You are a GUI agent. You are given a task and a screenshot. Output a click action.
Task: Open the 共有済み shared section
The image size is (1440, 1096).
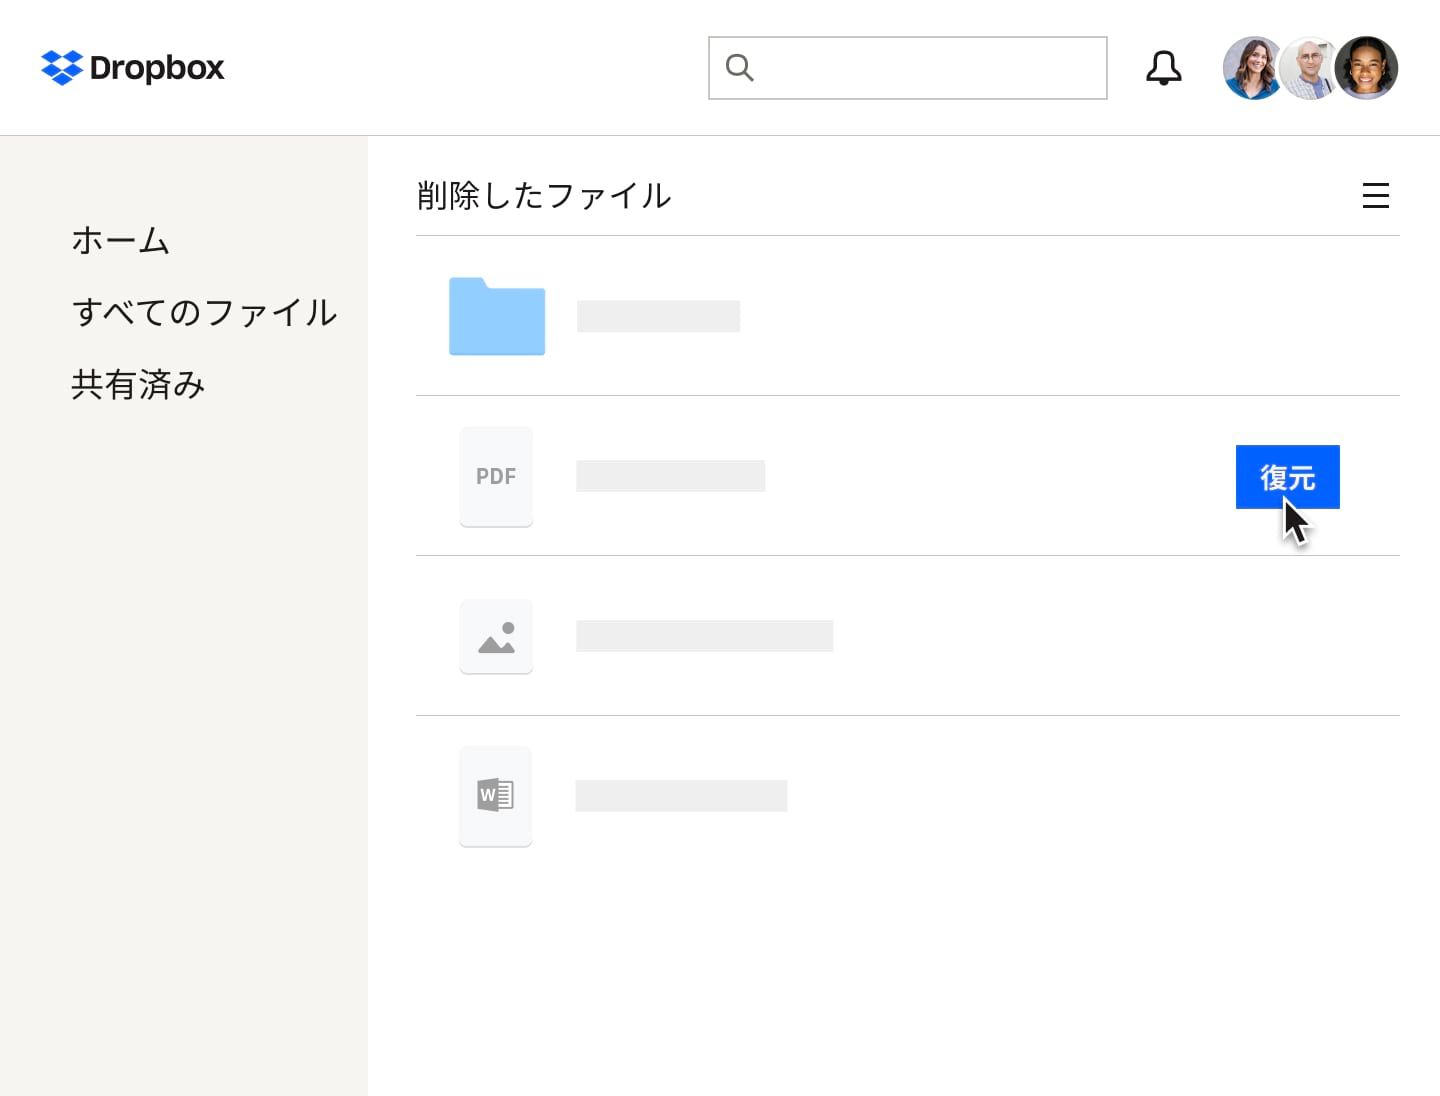tap(137, 384)
